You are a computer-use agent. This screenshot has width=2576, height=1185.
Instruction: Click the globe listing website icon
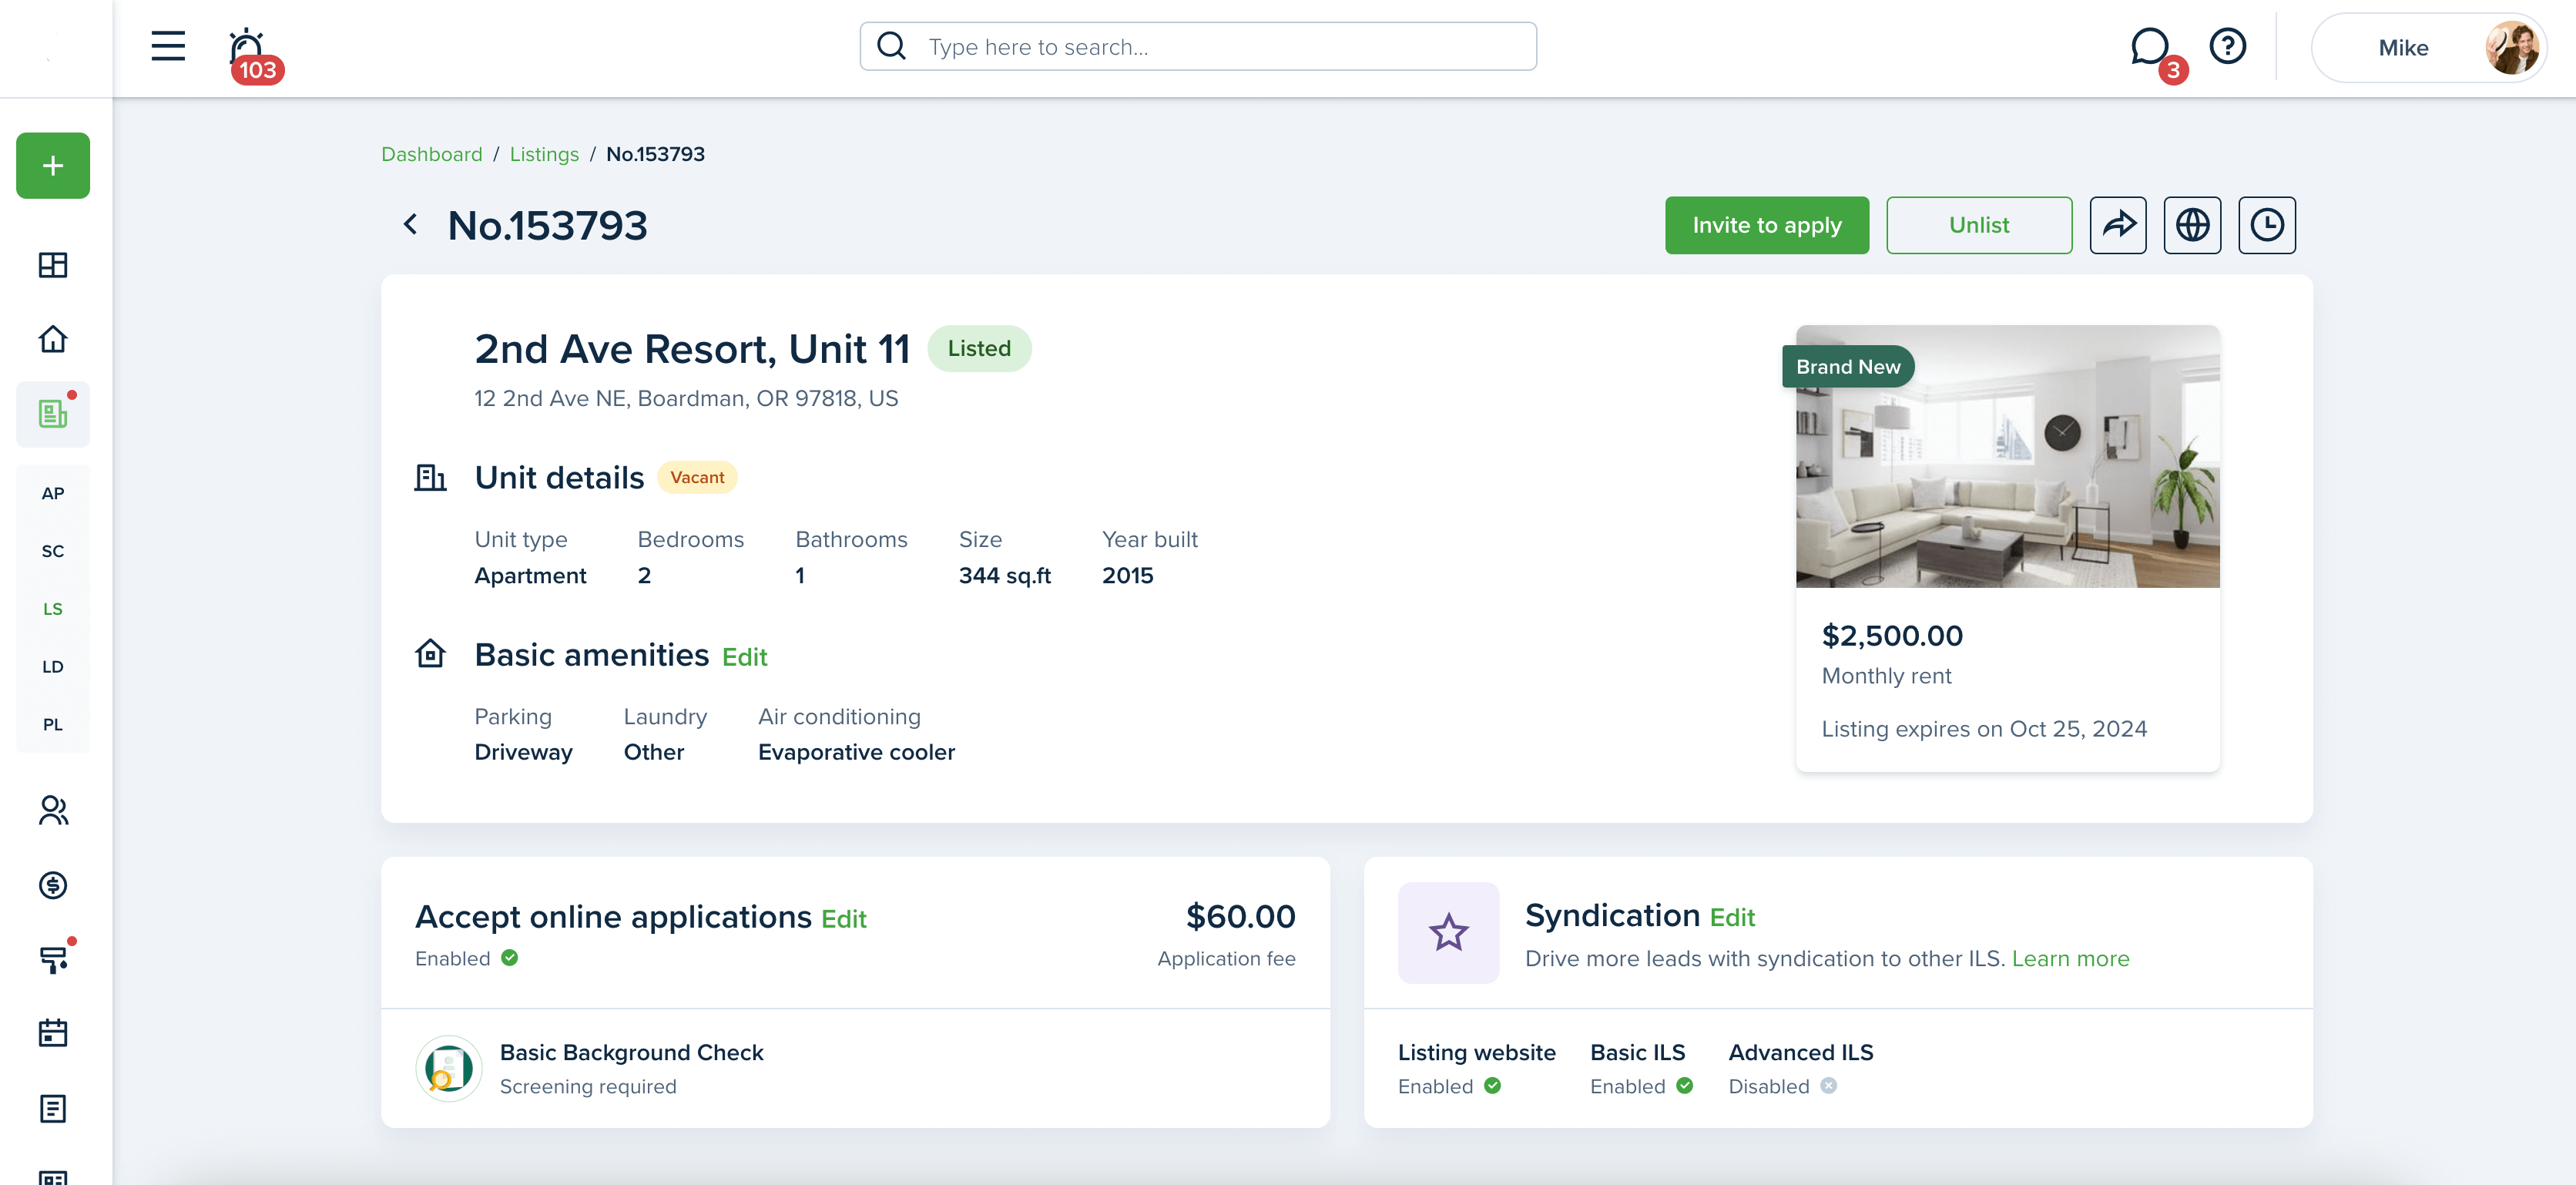[x=2192, y=225]
